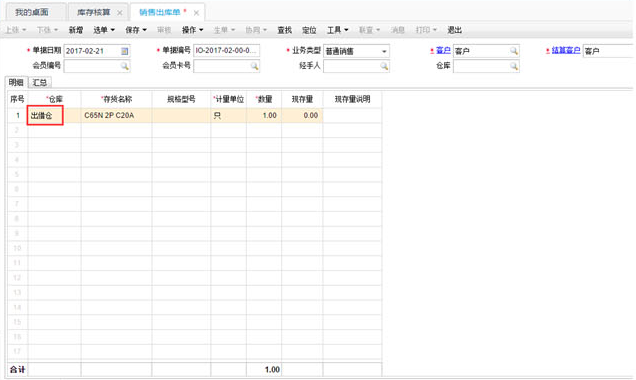
Task: Click the 退出 button
Action: 454,30
